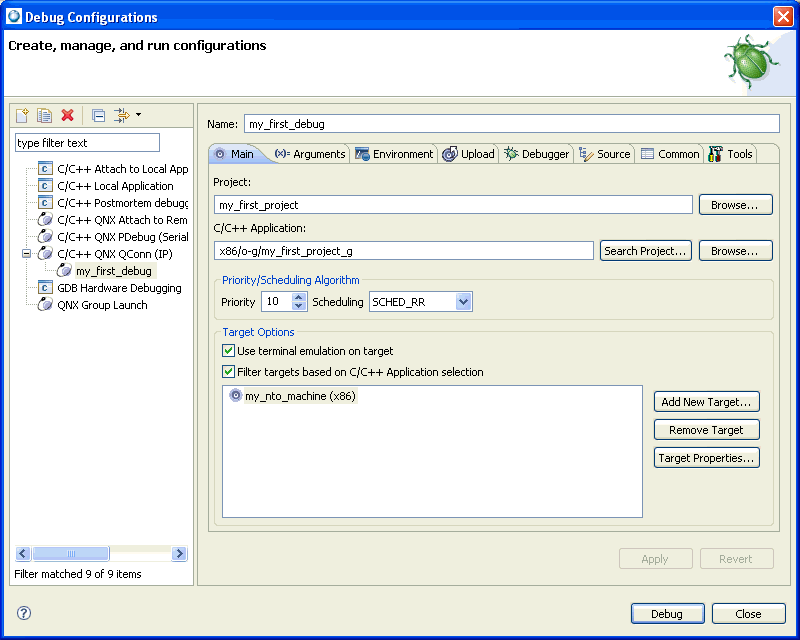800x640 pixels.
Task: Click the Add New Target button
Action: (706, 401)
